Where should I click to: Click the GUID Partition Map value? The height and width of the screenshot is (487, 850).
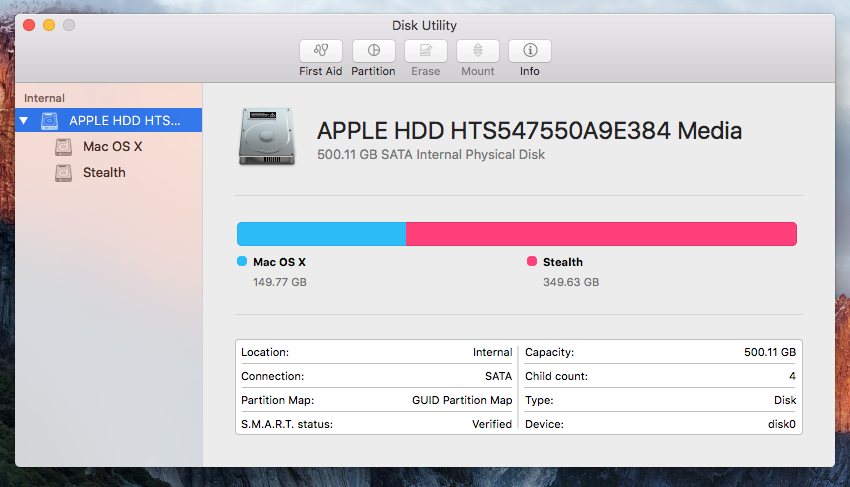[462, 400]
